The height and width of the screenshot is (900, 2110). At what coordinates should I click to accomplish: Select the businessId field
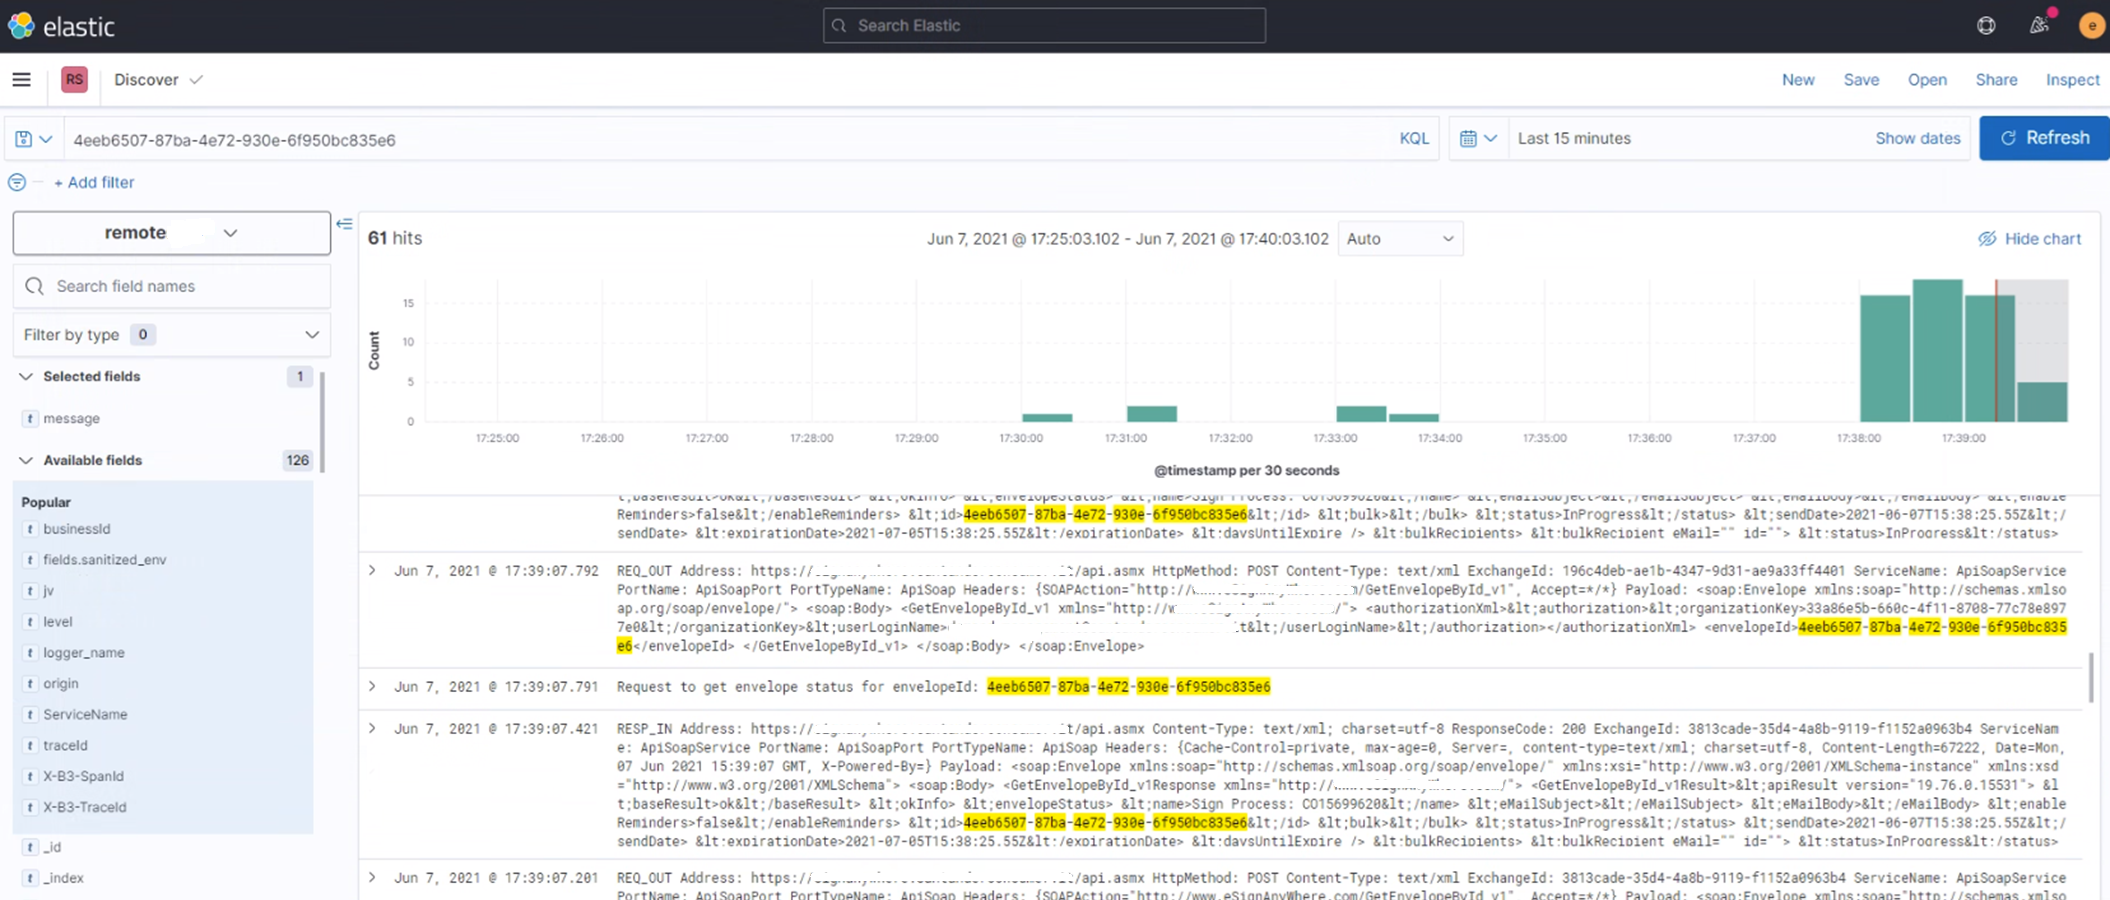click(76, 529)
